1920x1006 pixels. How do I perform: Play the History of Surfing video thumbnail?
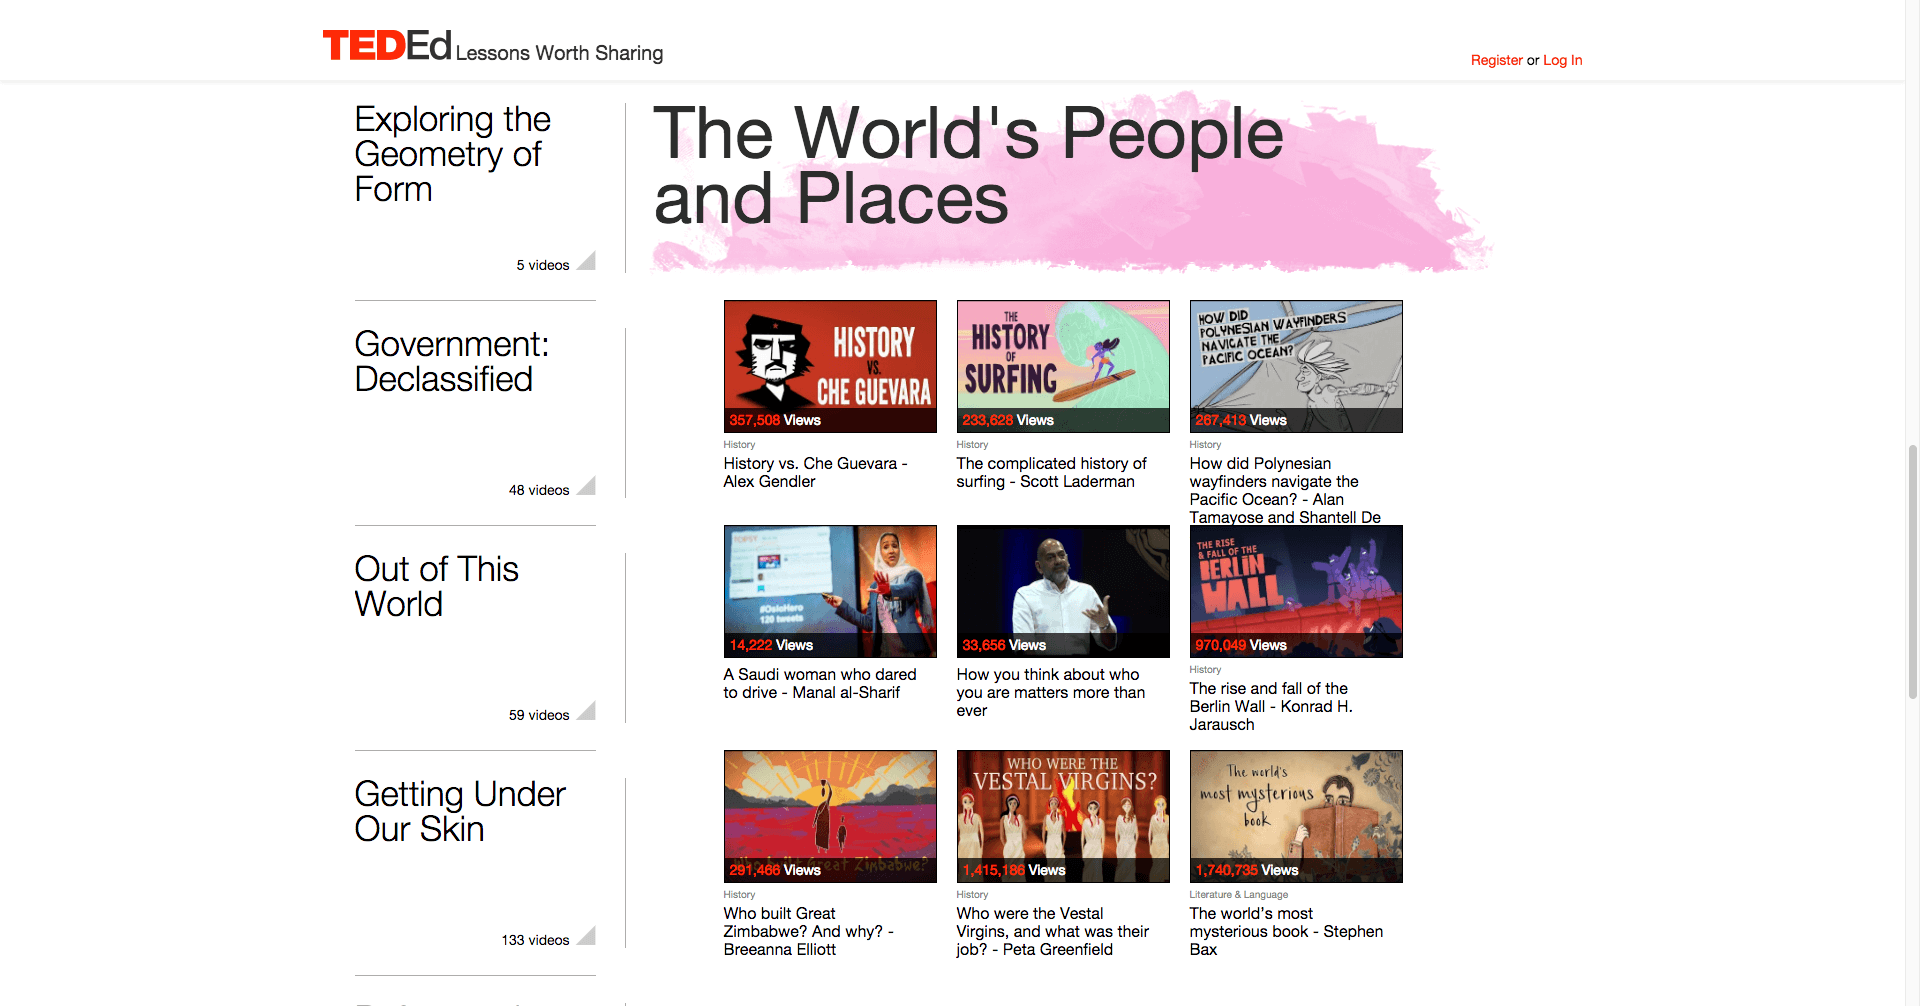tap(1063, 366)
